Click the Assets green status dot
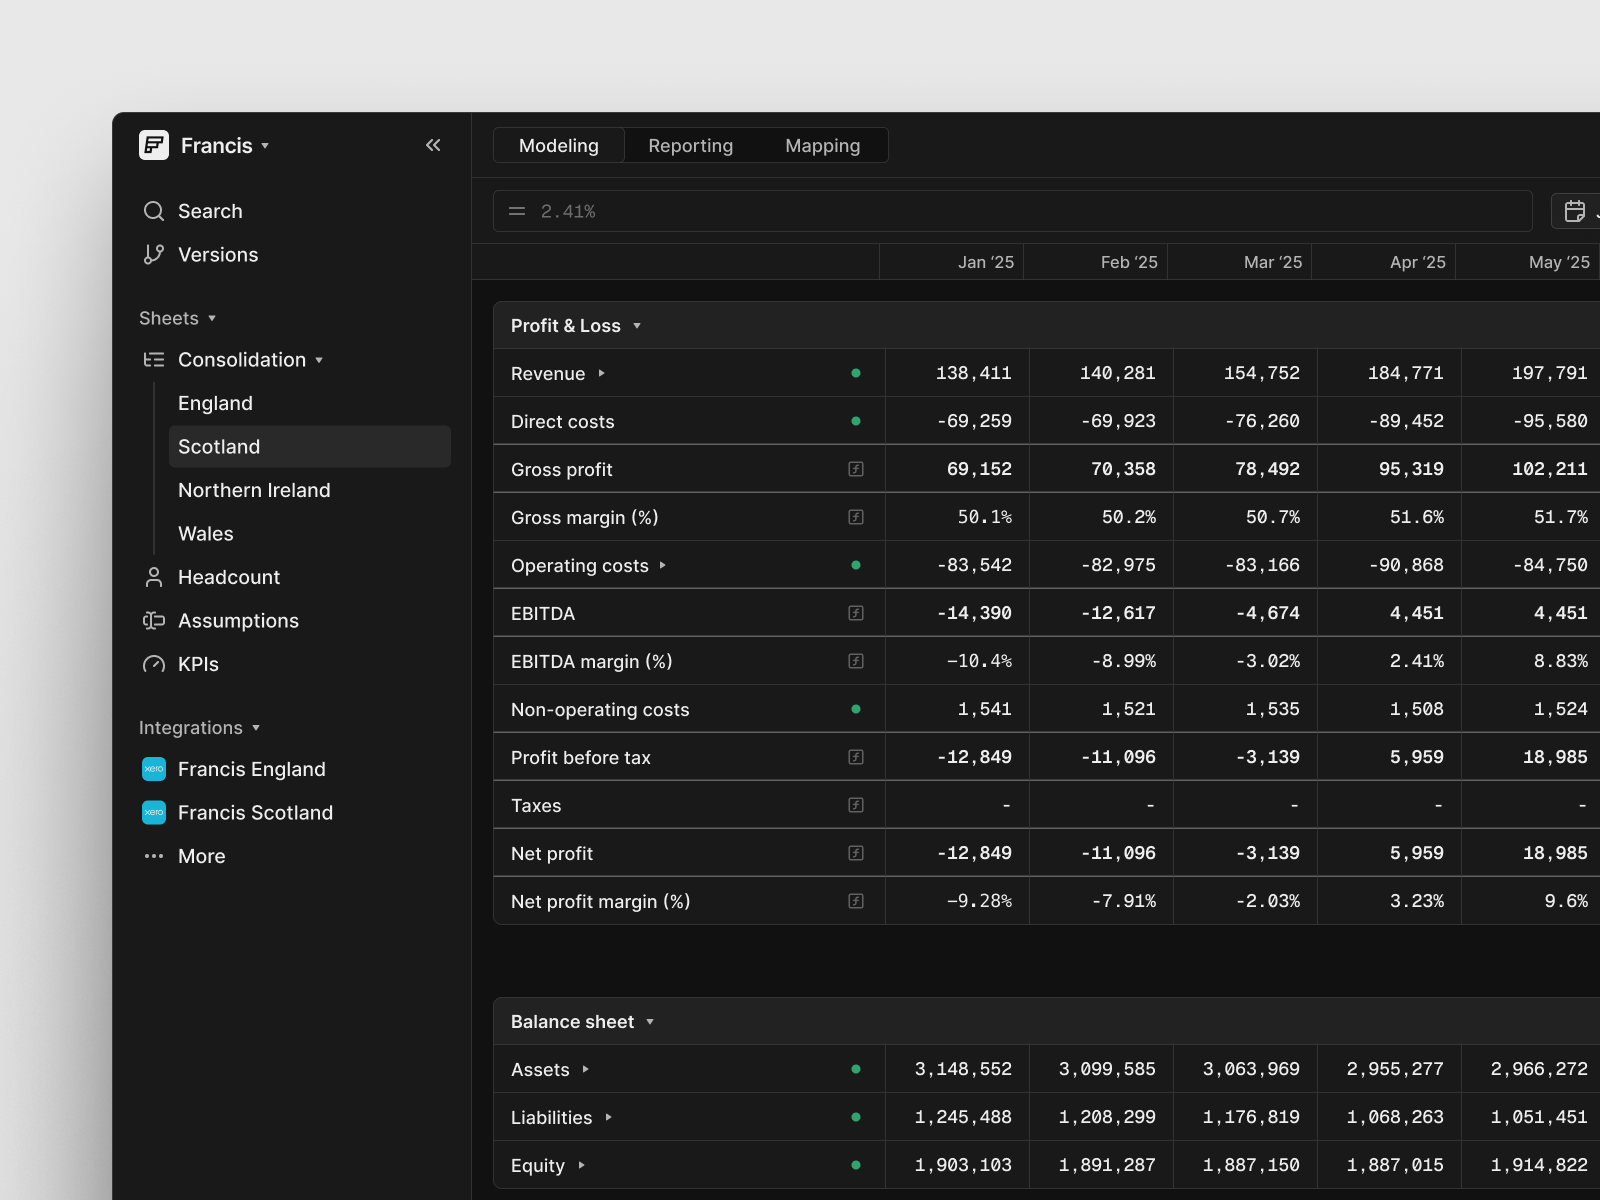This screenshot has height=1200, width=1600. (x=856, y=1069)
